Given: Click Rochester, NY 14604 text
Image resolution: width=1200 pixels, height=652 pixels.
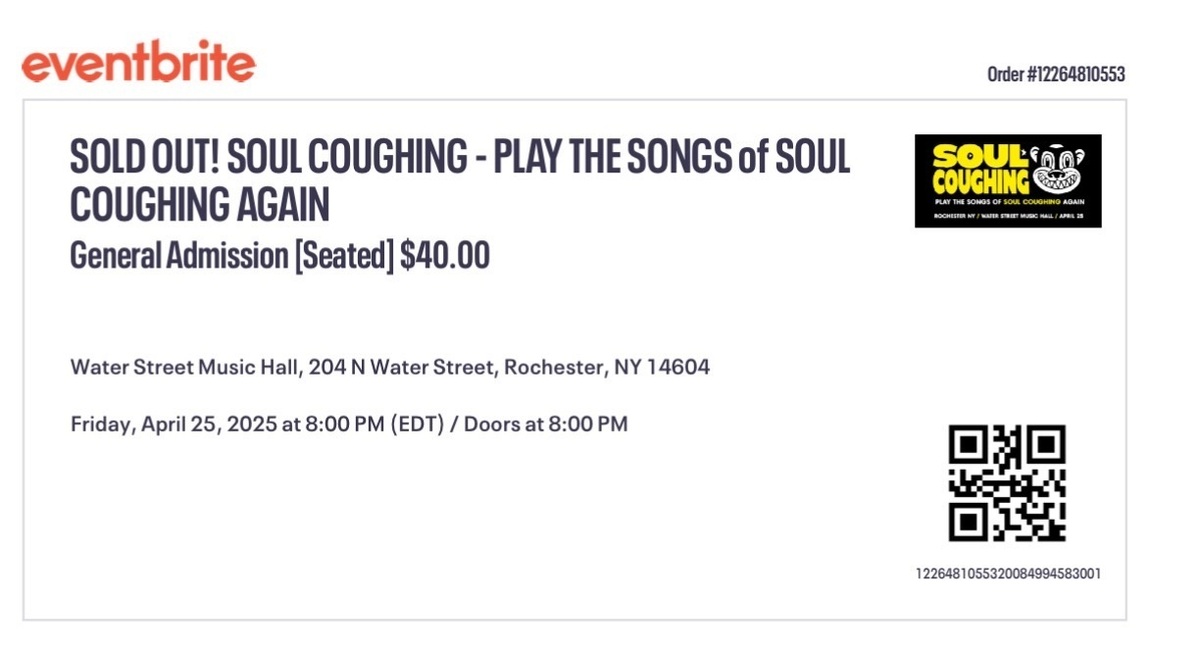Looking at the screenshot, I should (x=607, y=367).
